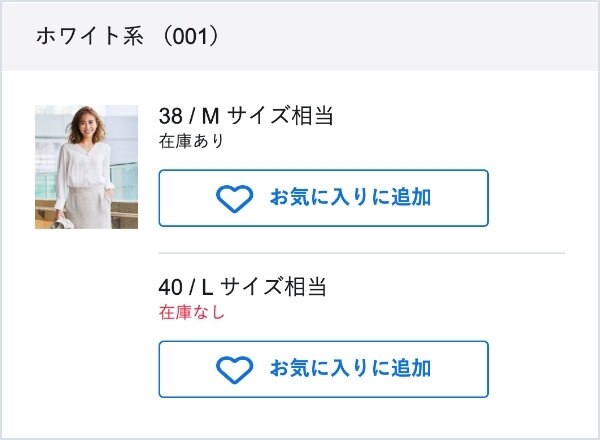Click the heart icon for 40 / L size

[234, 369]
